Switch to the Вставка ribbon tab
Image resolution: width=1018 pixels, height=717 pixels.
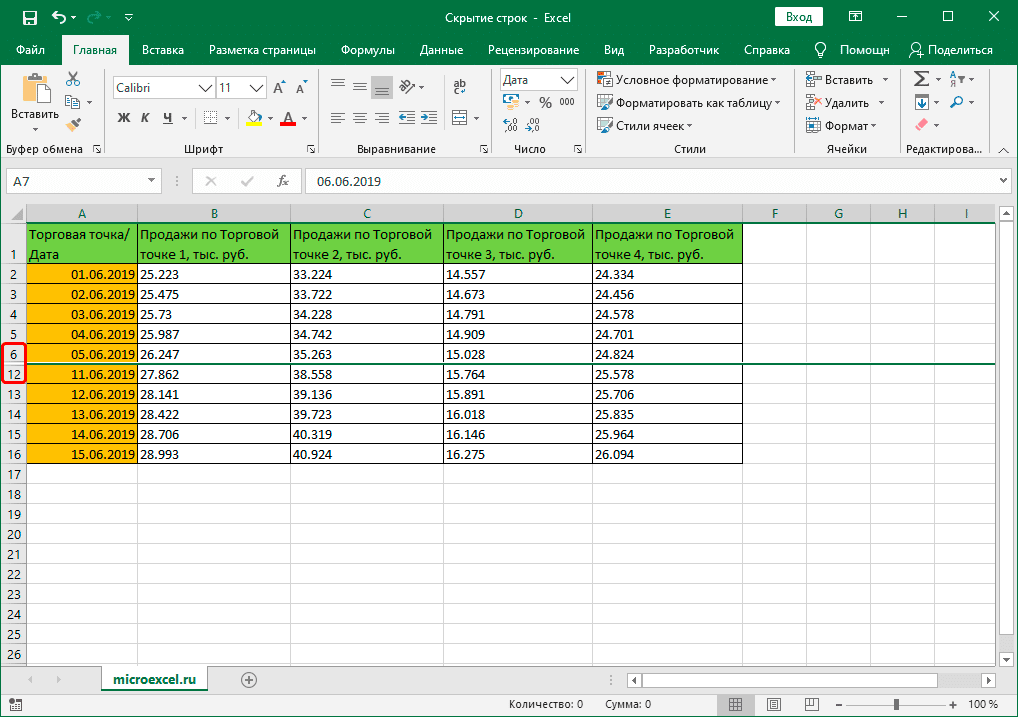pos(163,50)
